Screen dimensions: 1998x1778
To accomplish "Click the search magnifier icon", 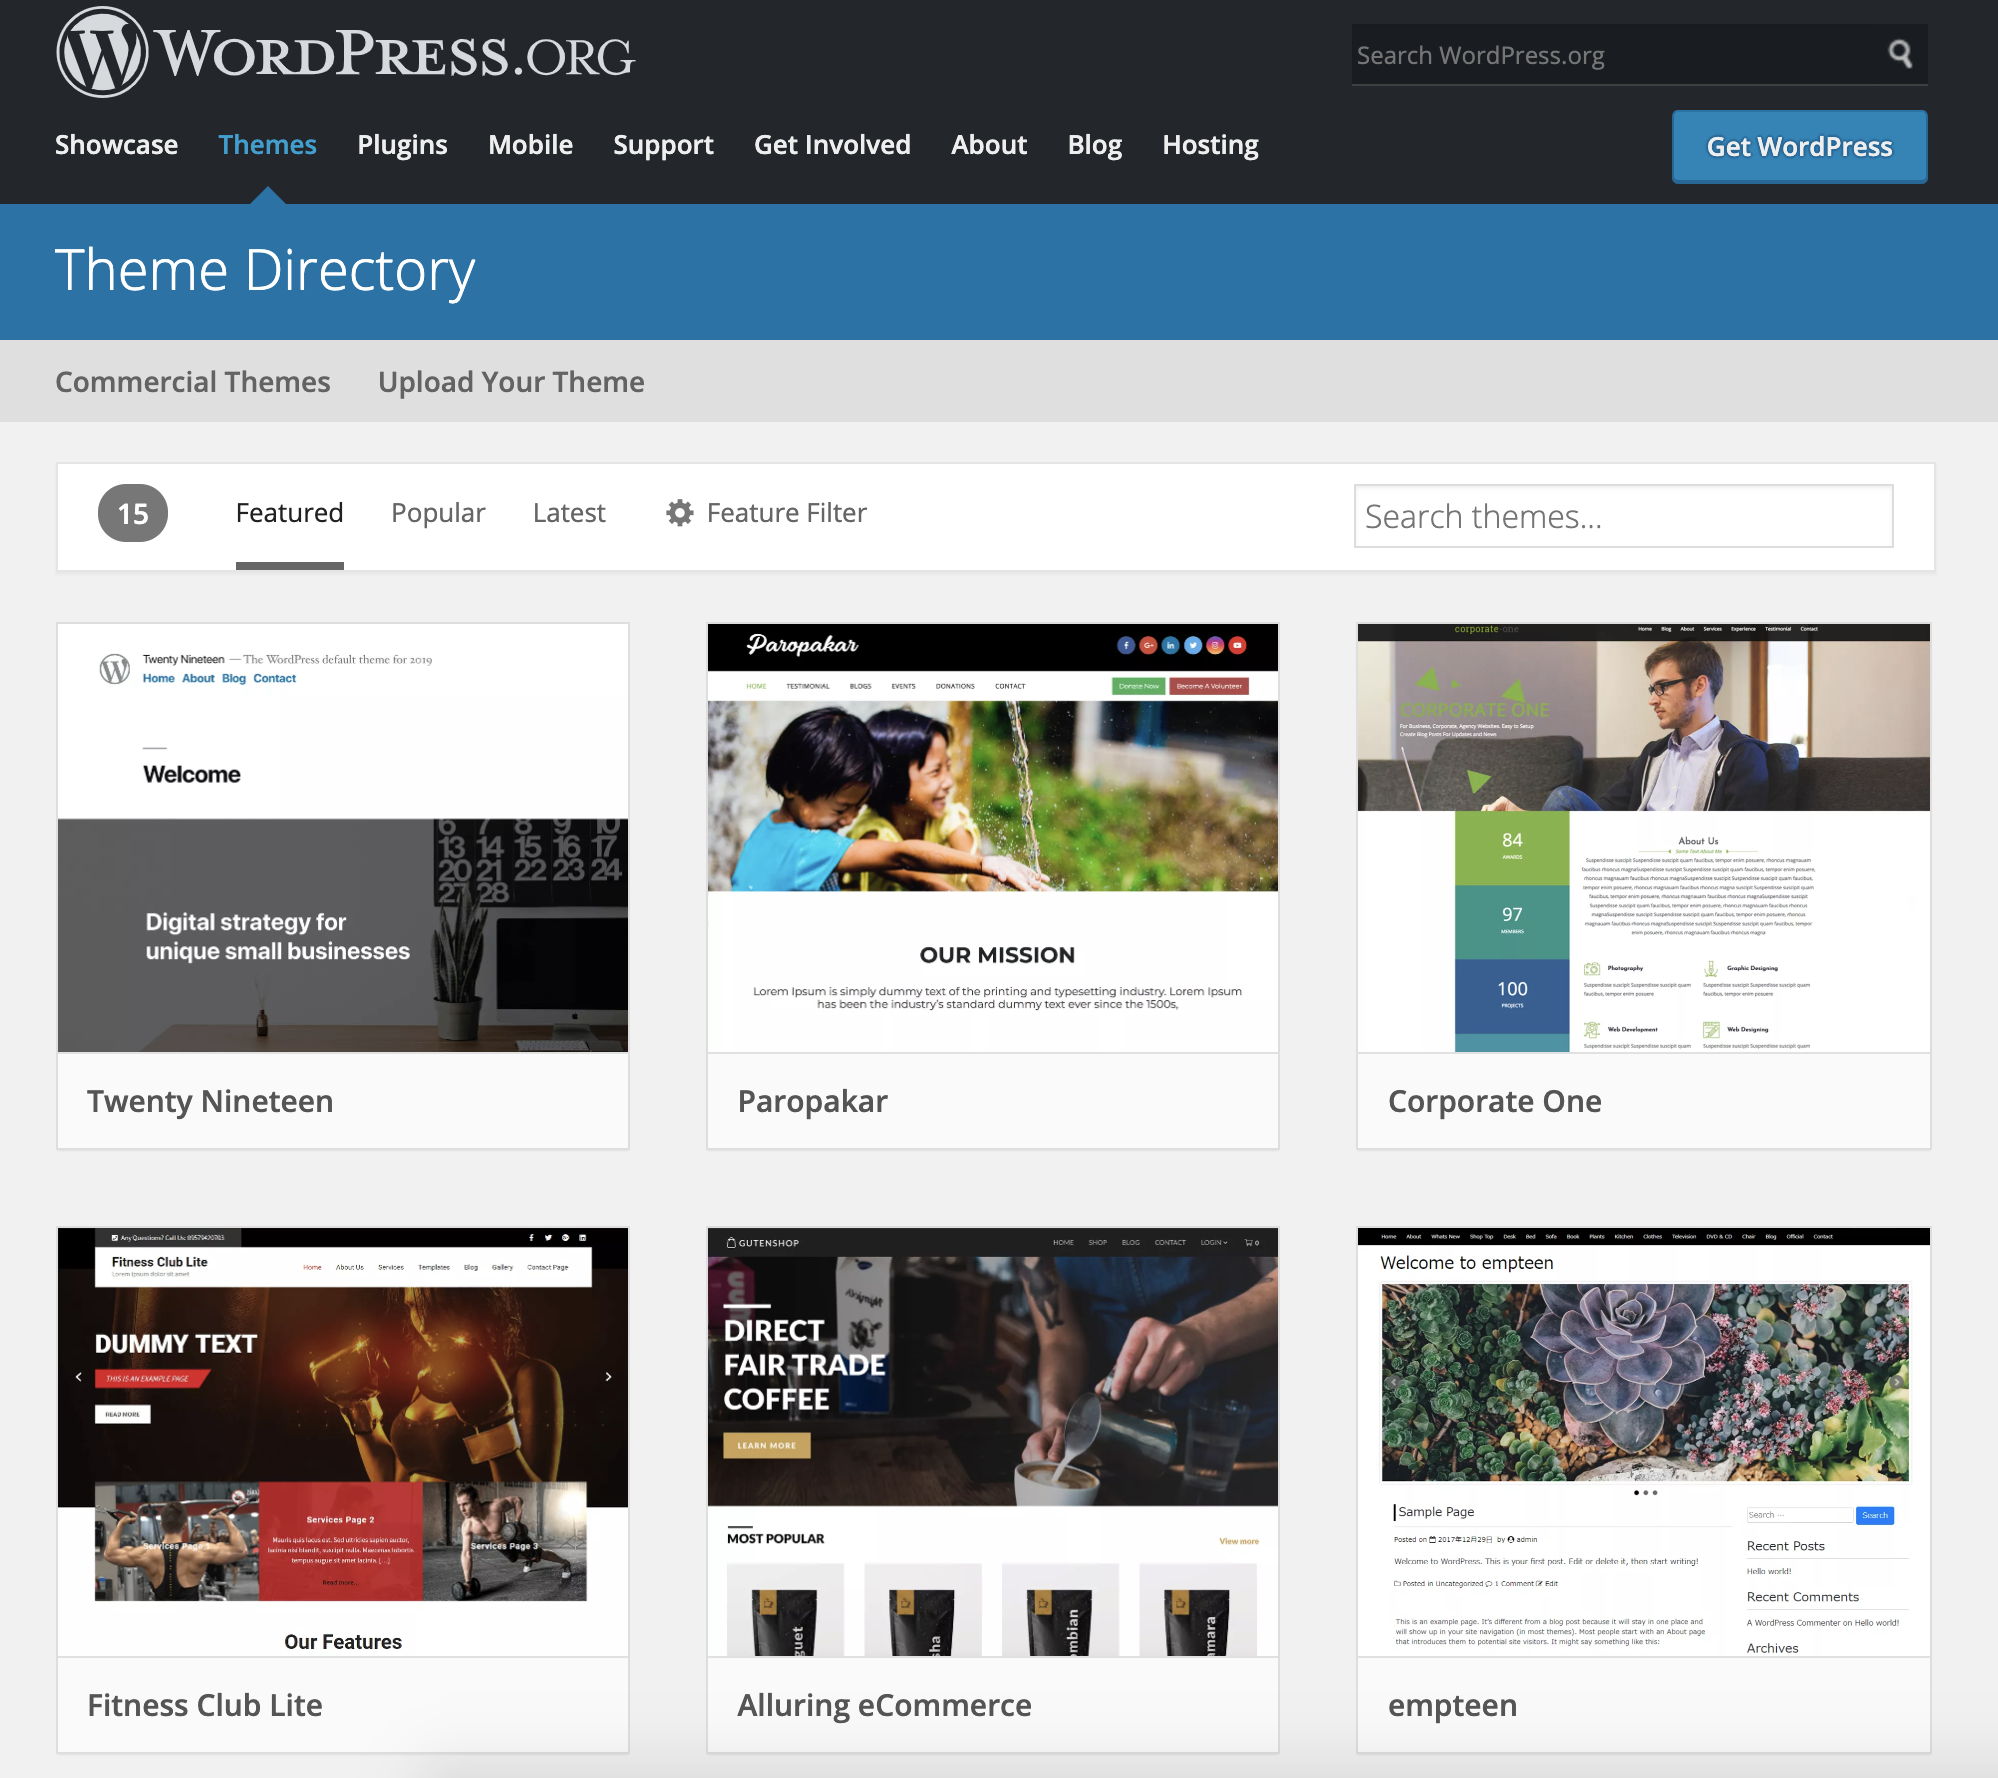I will (x=1899, y=54).
